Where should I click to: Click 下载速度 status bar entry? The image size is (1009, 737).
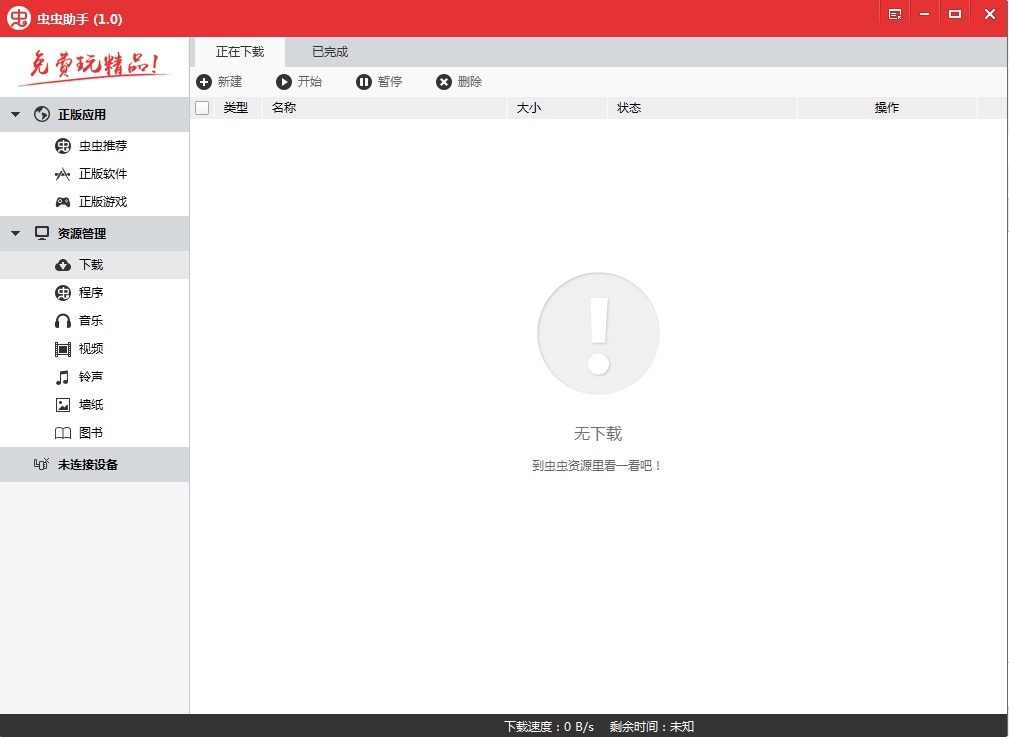pyautogui.click(x=549, y=727)
